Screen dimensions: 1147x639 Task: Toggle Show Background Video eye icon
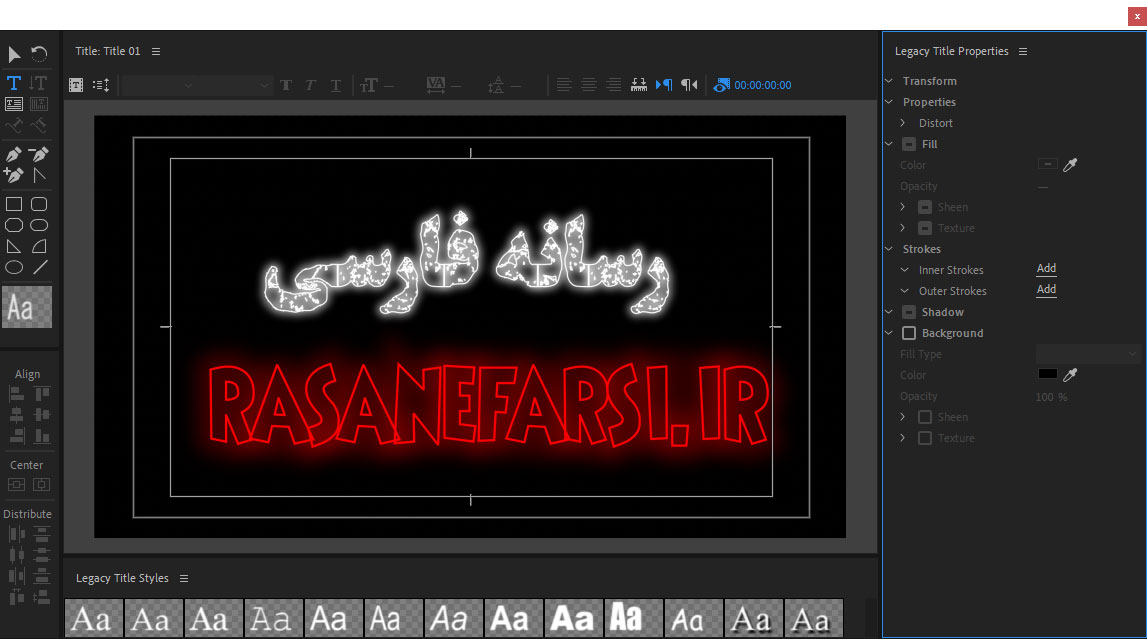[721, 85]
